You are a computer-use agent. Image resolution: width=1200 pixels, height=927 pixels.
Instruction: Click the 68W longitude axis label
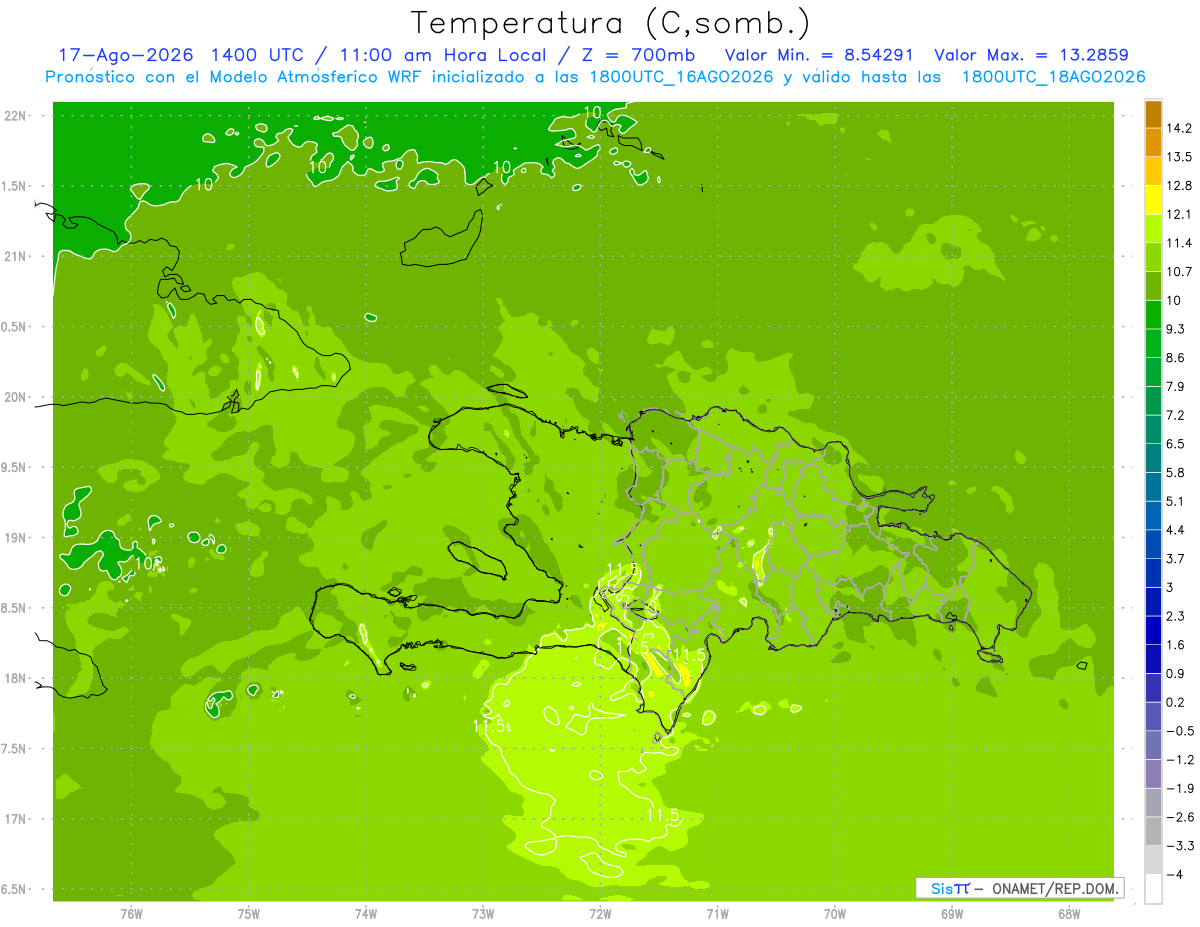(x=1069, y=914)
